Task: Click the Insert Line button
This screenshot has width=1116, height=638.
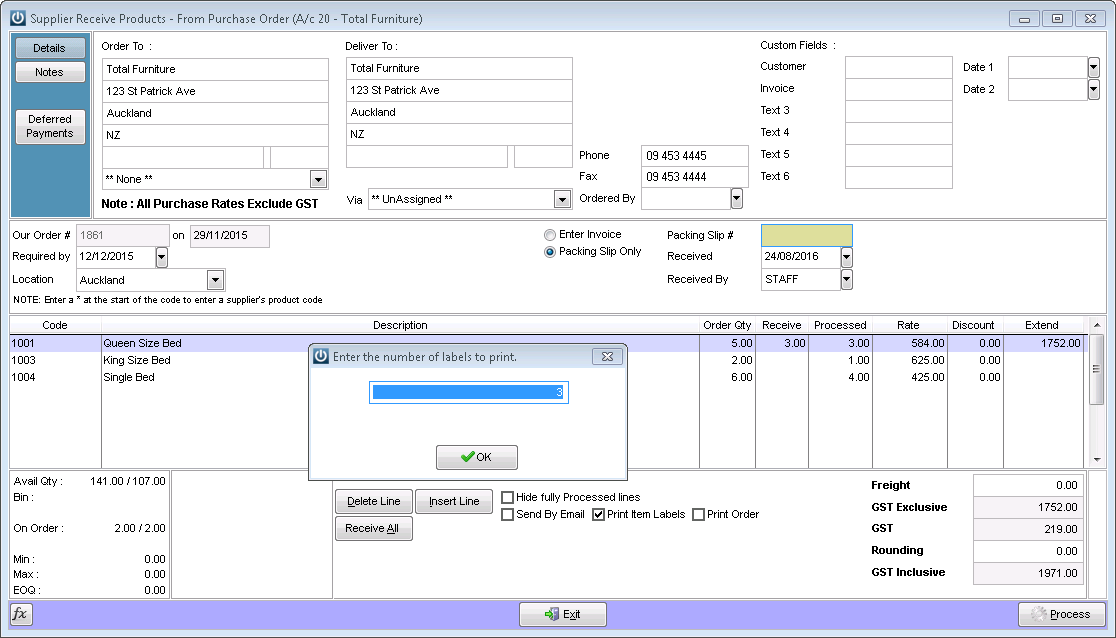Action: [454, 501]
